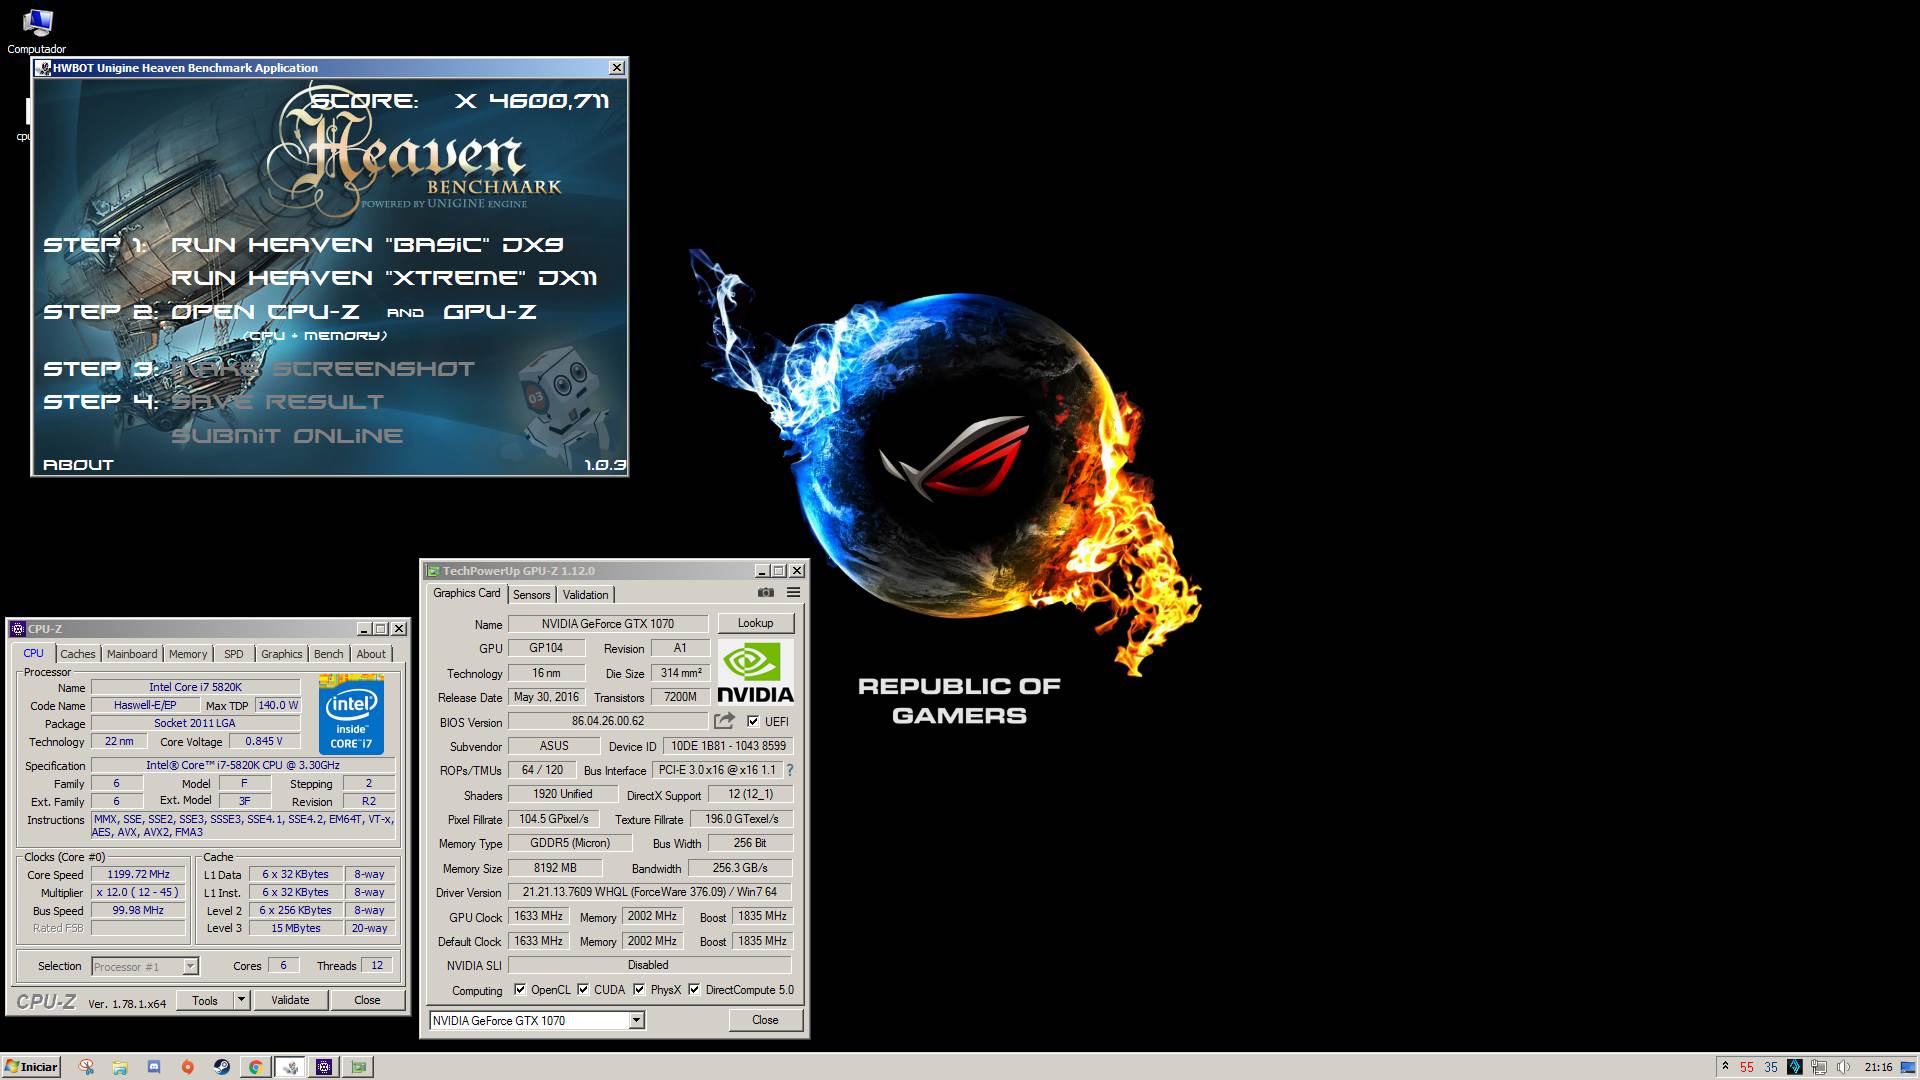Click Run Heaven "Xtreme" DX11
1920x1080 pixels.
click(385, 278)
